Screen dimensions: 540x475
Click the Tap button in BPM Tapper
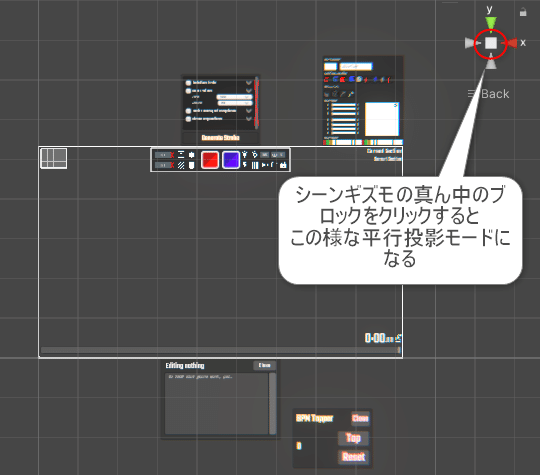(x=353, y=438)
